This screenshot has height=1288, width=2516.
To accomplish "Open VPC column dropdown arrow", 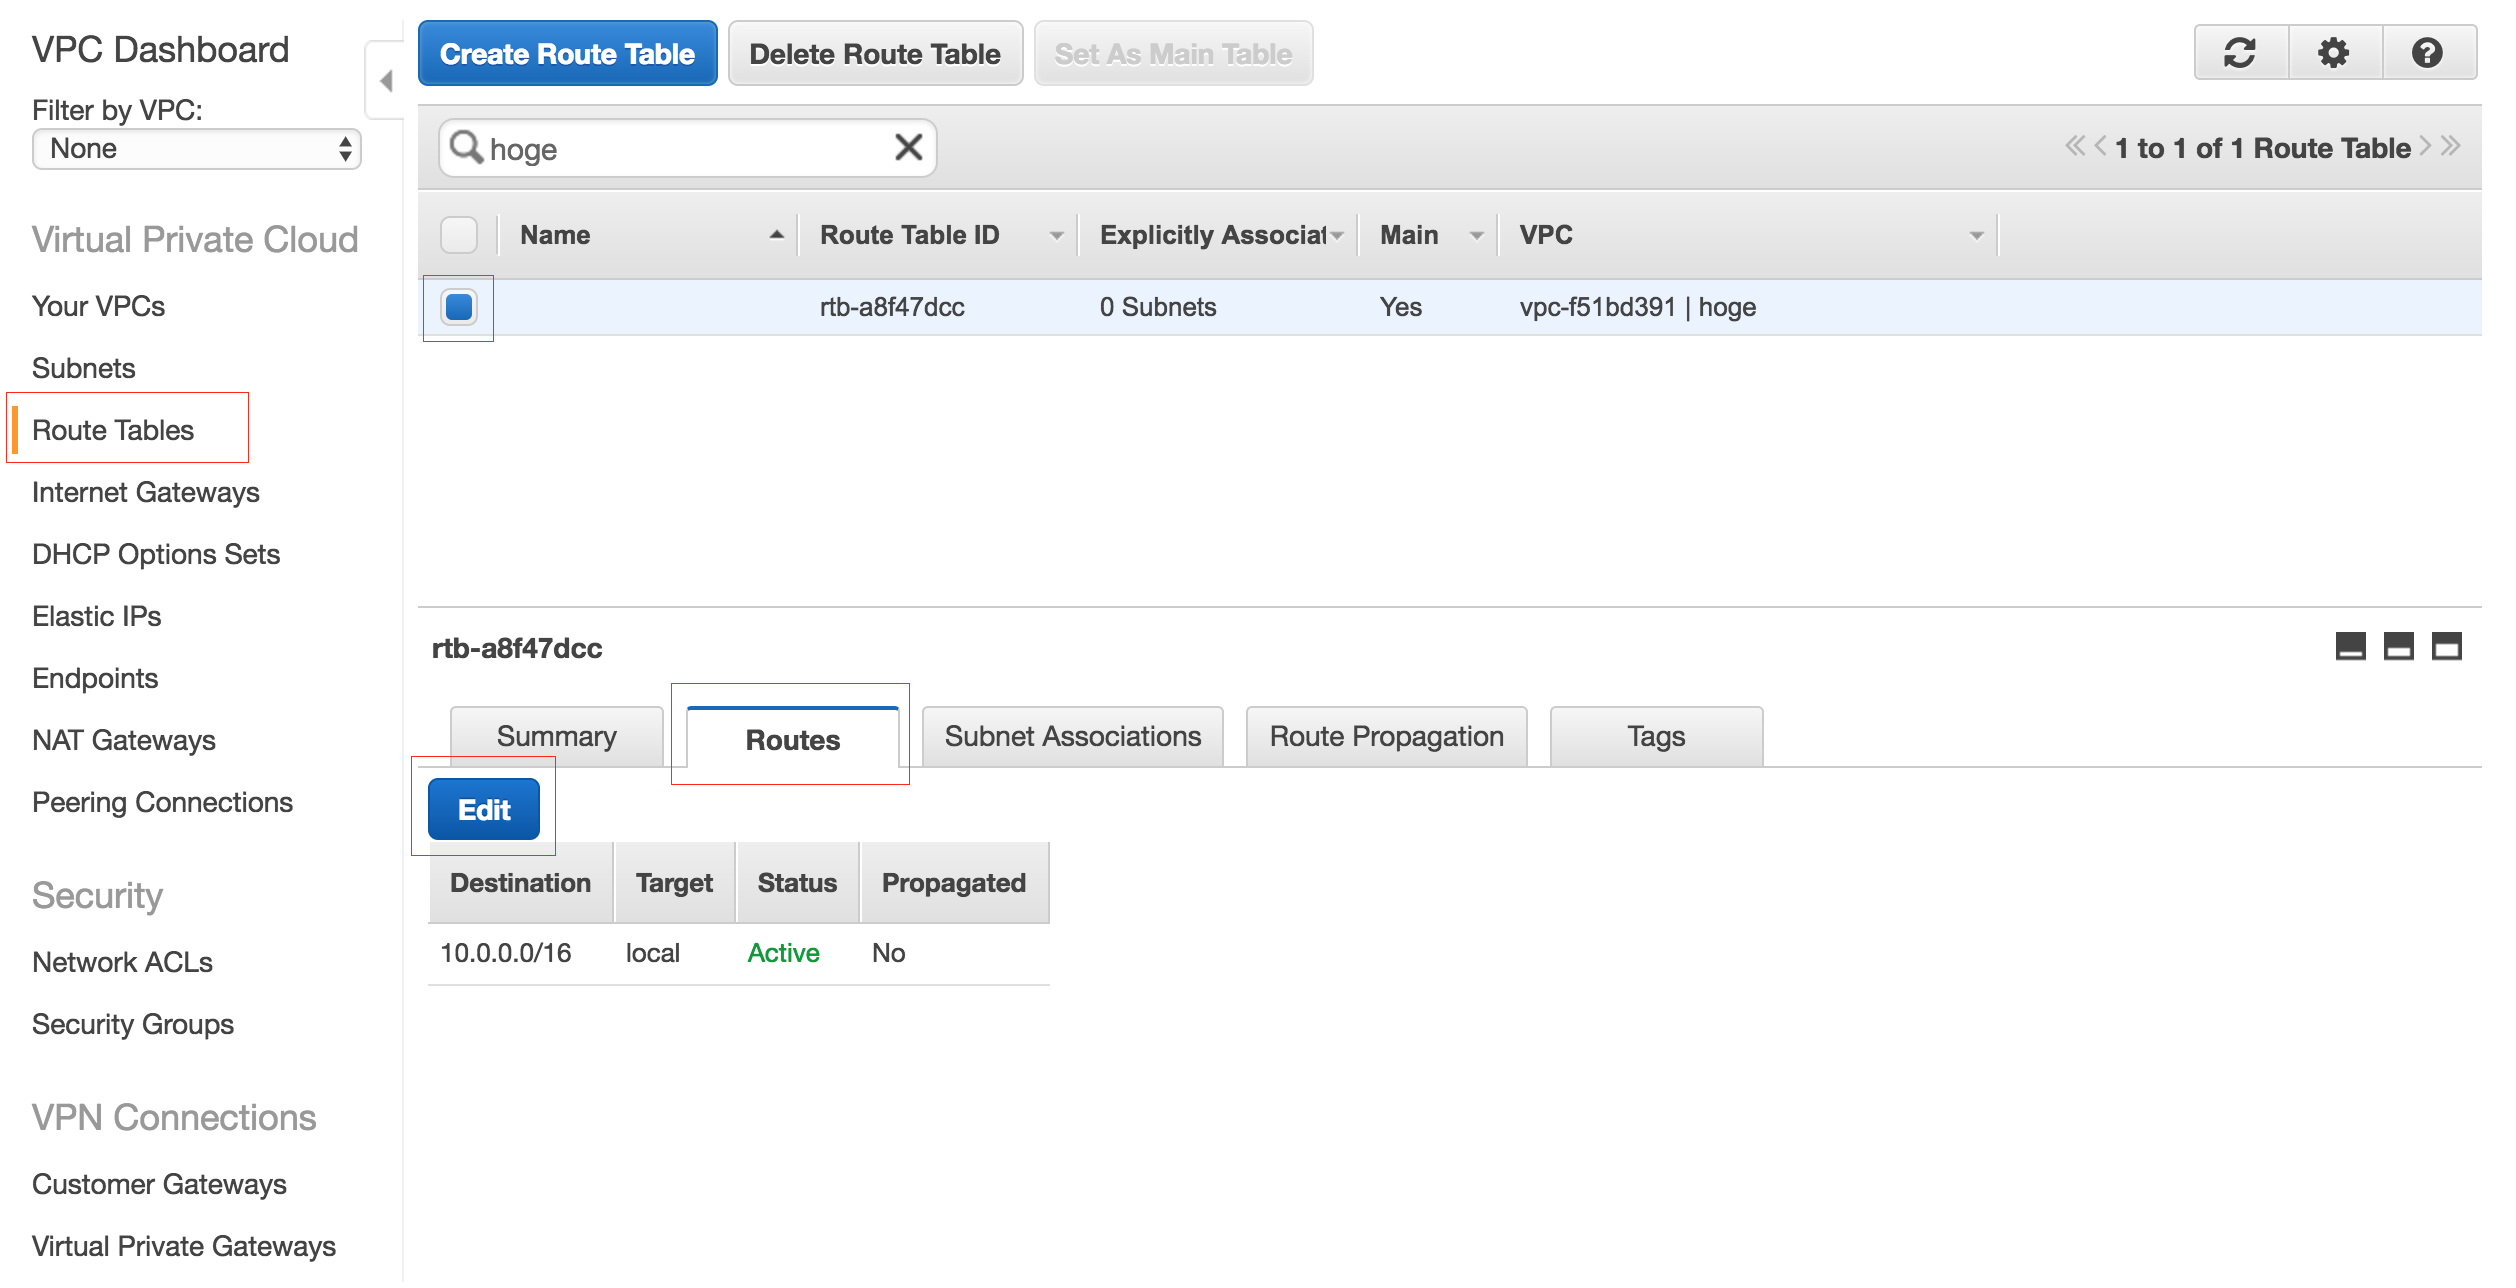I will click(1976, 236).
